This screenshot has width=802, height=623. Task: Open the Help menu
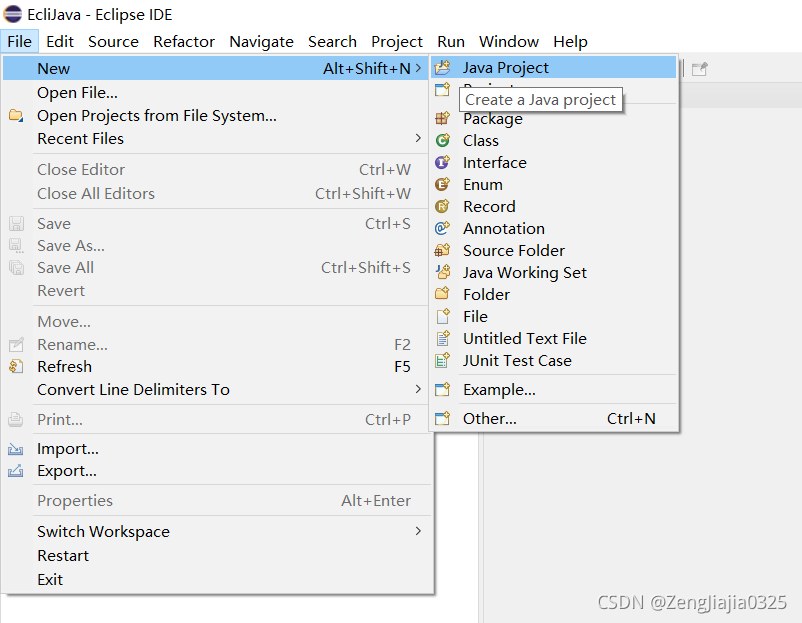[570, 41]
